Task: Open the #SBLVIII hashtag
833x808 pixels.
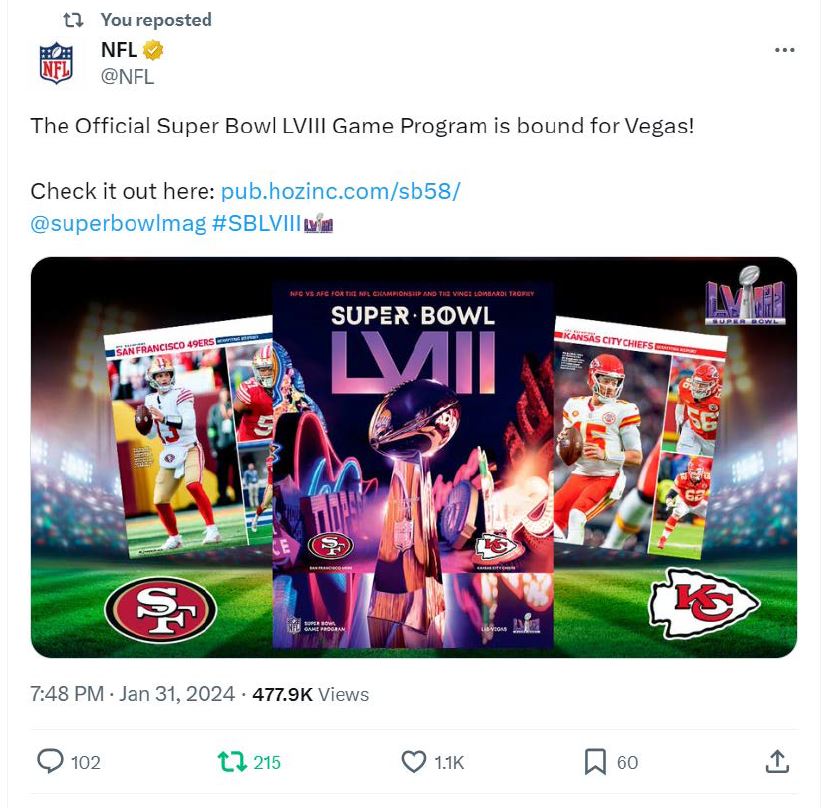Action: click(256, 224)
